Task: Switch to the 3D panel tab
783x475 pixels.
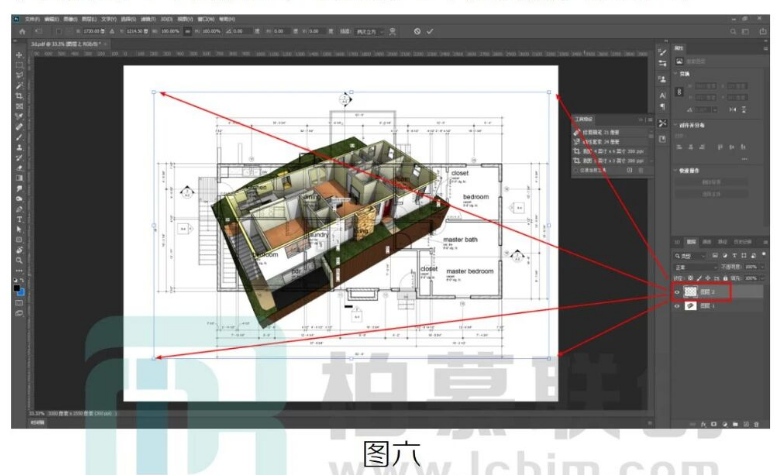Action: [678, 242]
